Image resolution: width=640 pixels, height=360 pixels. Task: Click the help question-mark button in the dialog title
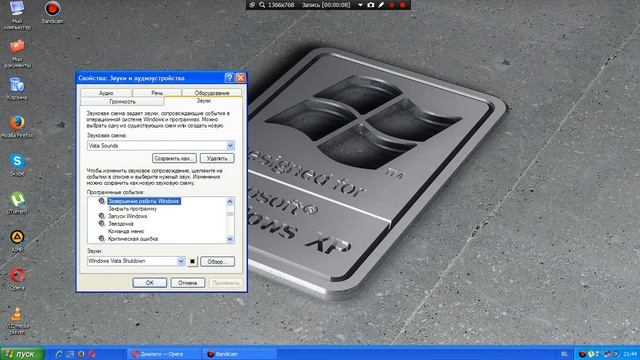point(229,78)
